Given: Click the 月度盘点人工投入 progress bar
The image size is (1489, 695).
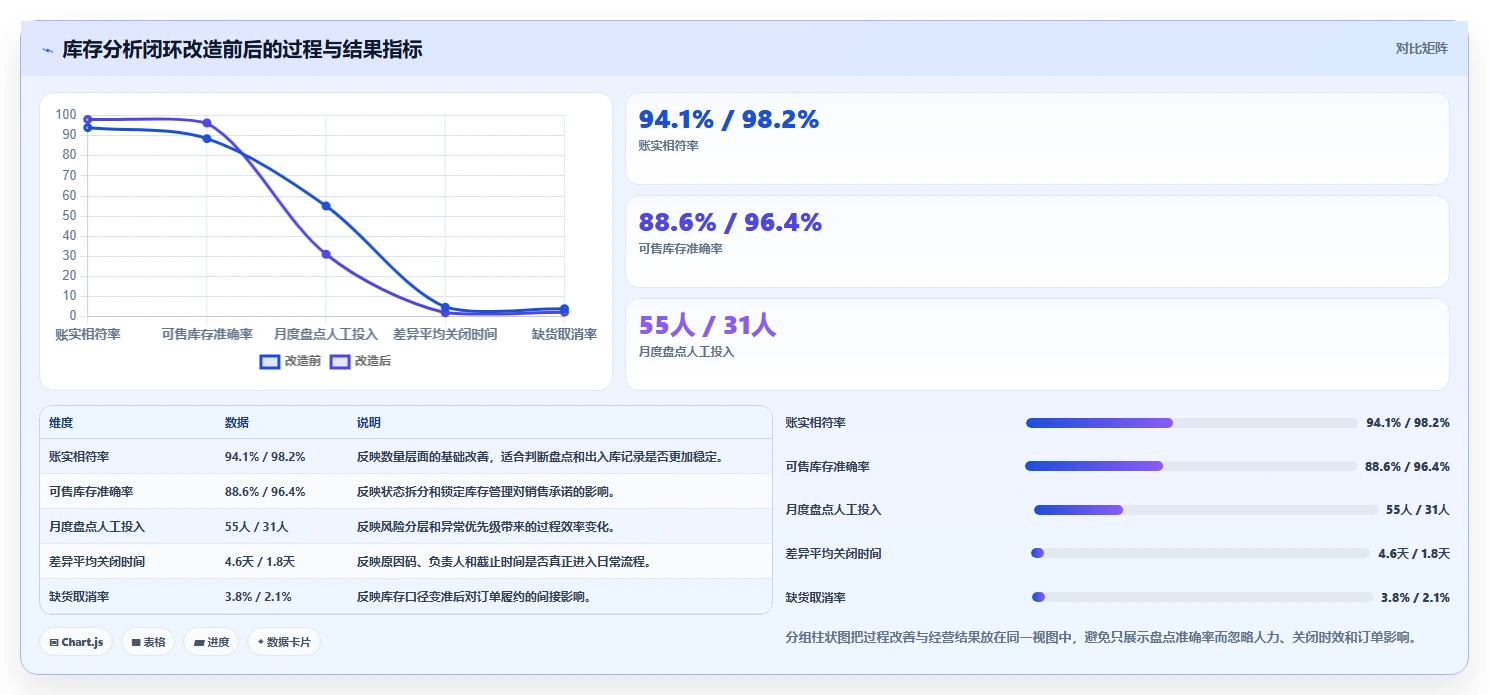Looking at the screenshot, I should [1205, 510].
